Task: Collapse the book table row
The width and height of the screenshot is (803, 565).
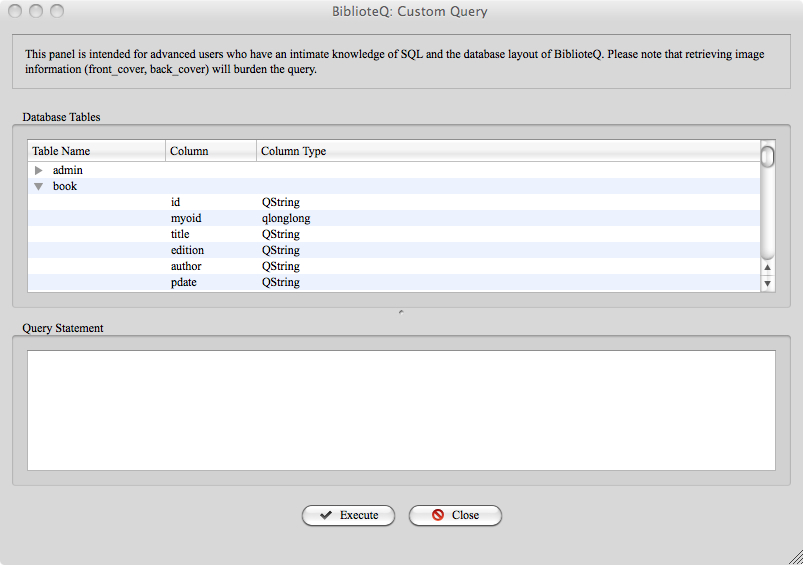Action: 38,186
